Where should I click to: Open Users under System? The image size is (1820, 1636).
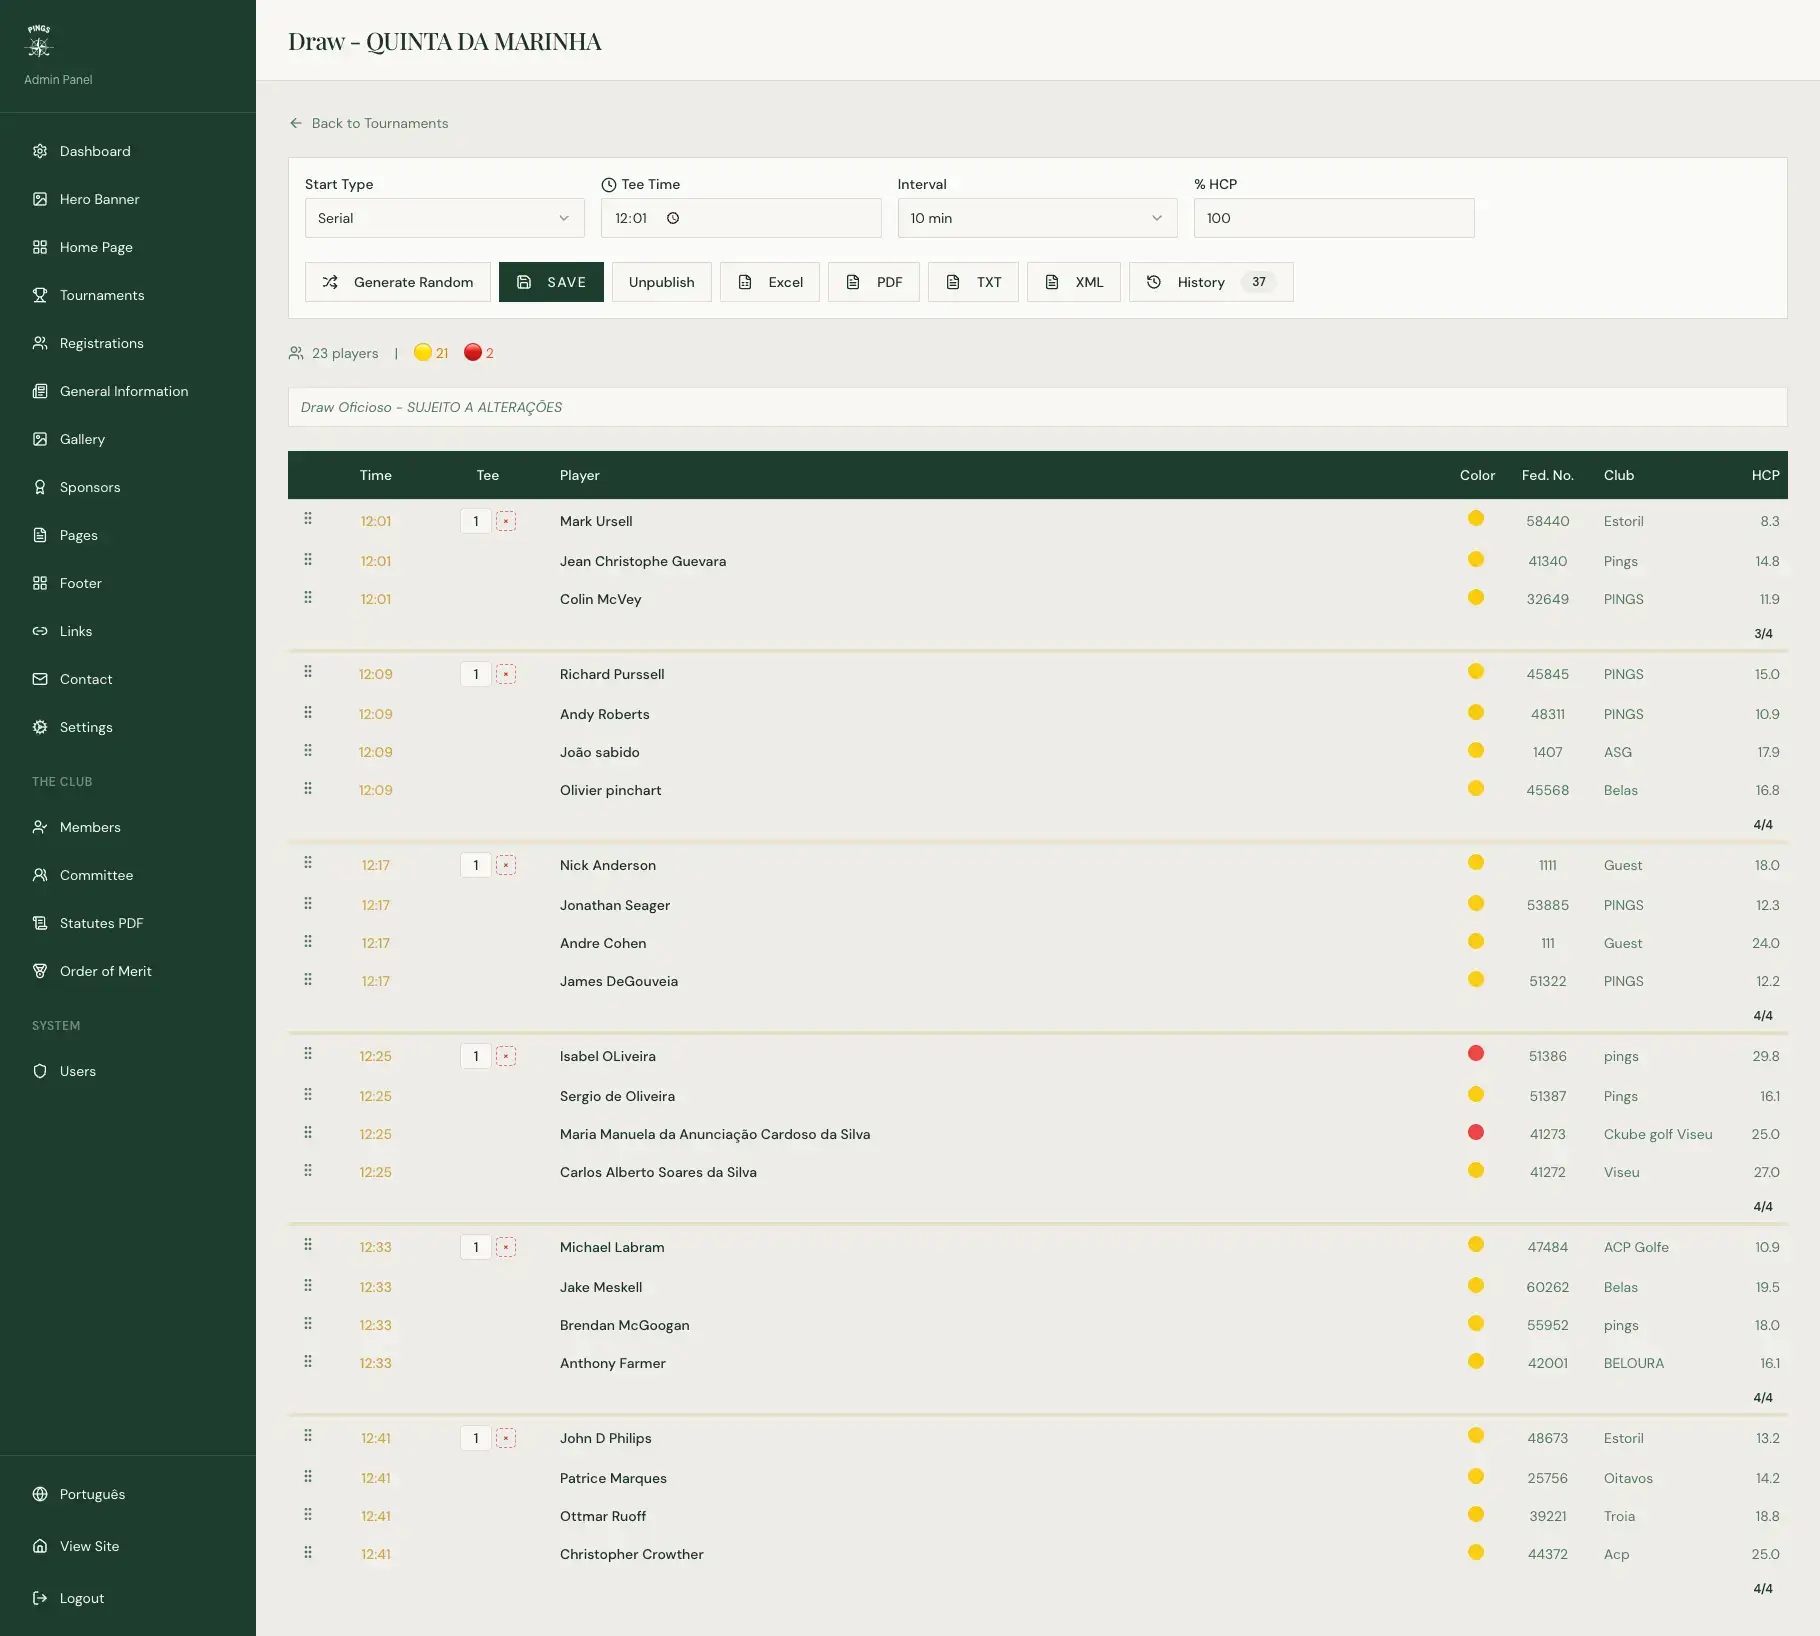tap(128, 1071)
